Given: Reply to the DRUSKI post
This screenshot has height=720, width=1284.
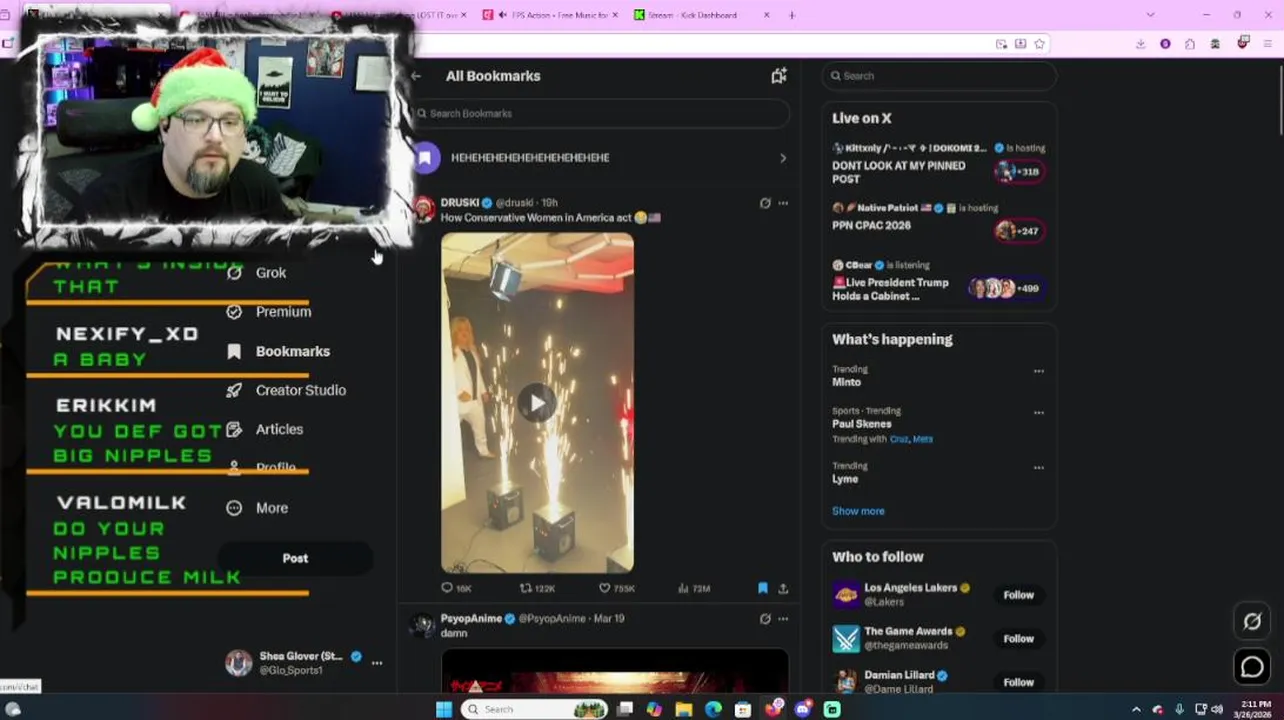Looking at the screenshot, I should (457, 588).
